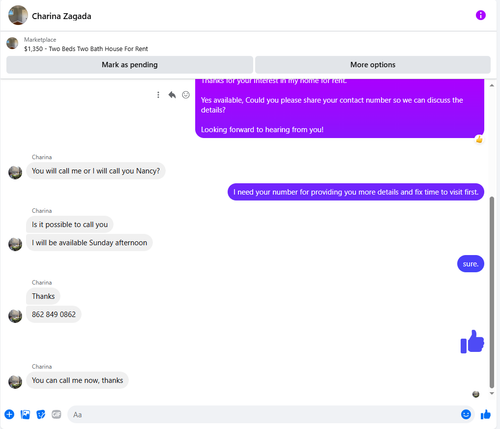
Task: Click the thumbs up reaction on the purple message
Action: [x=479, y=139]
